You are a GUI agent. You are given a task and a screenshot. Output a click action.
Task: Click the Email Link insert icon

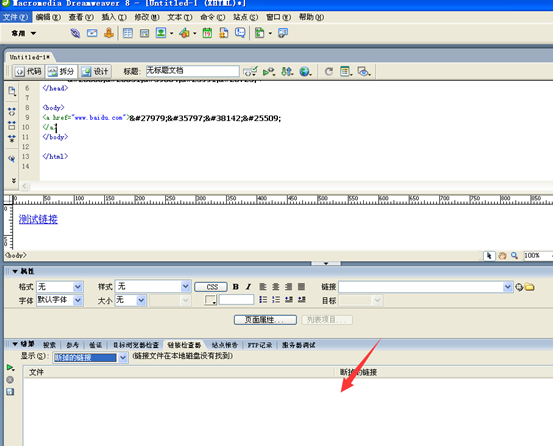(x=92, y=33)
